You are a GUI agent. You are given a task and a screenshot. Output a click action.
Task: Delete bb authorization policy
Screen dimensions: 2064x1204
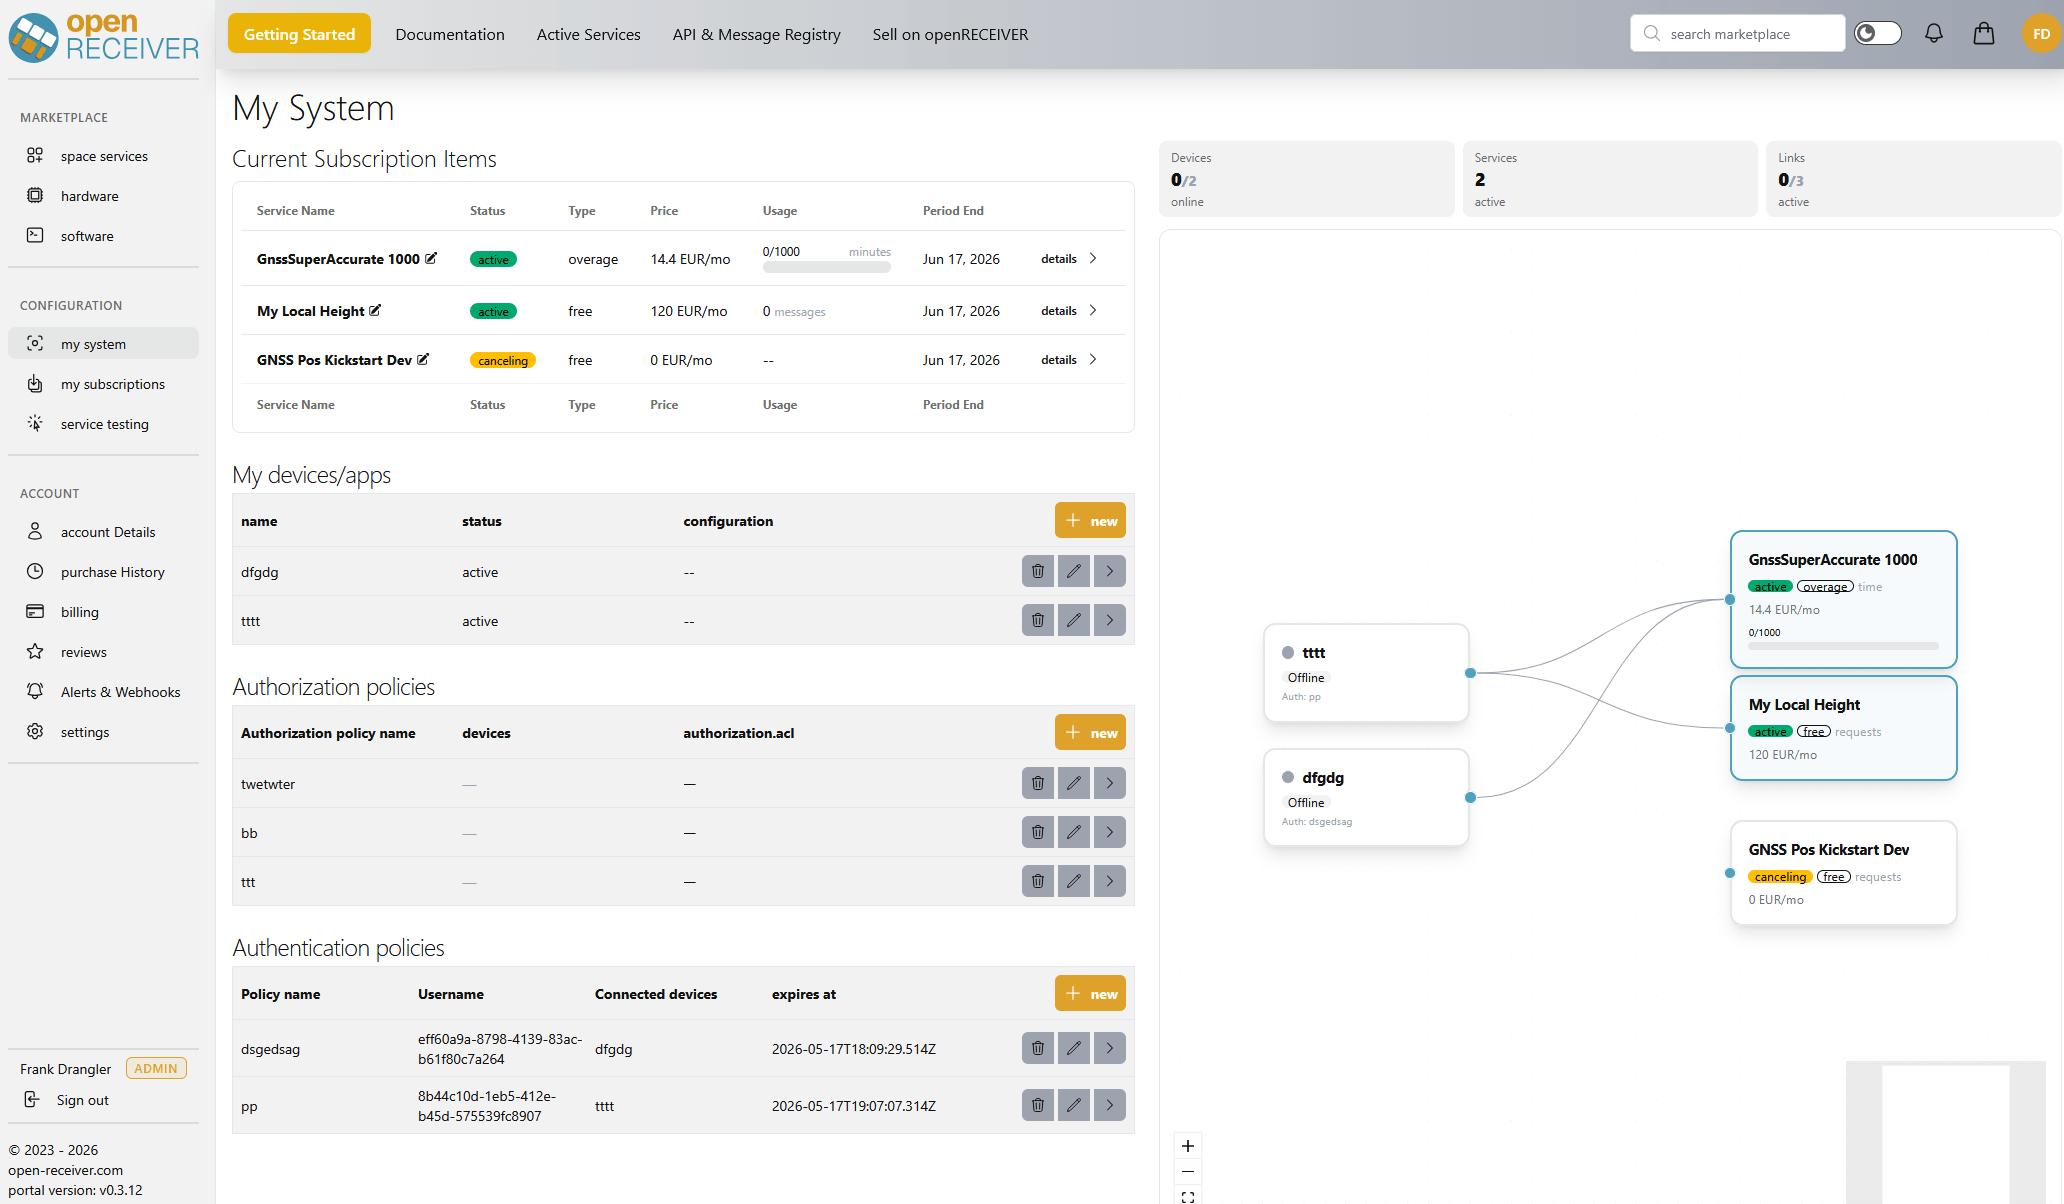(x=1038, y=832)
